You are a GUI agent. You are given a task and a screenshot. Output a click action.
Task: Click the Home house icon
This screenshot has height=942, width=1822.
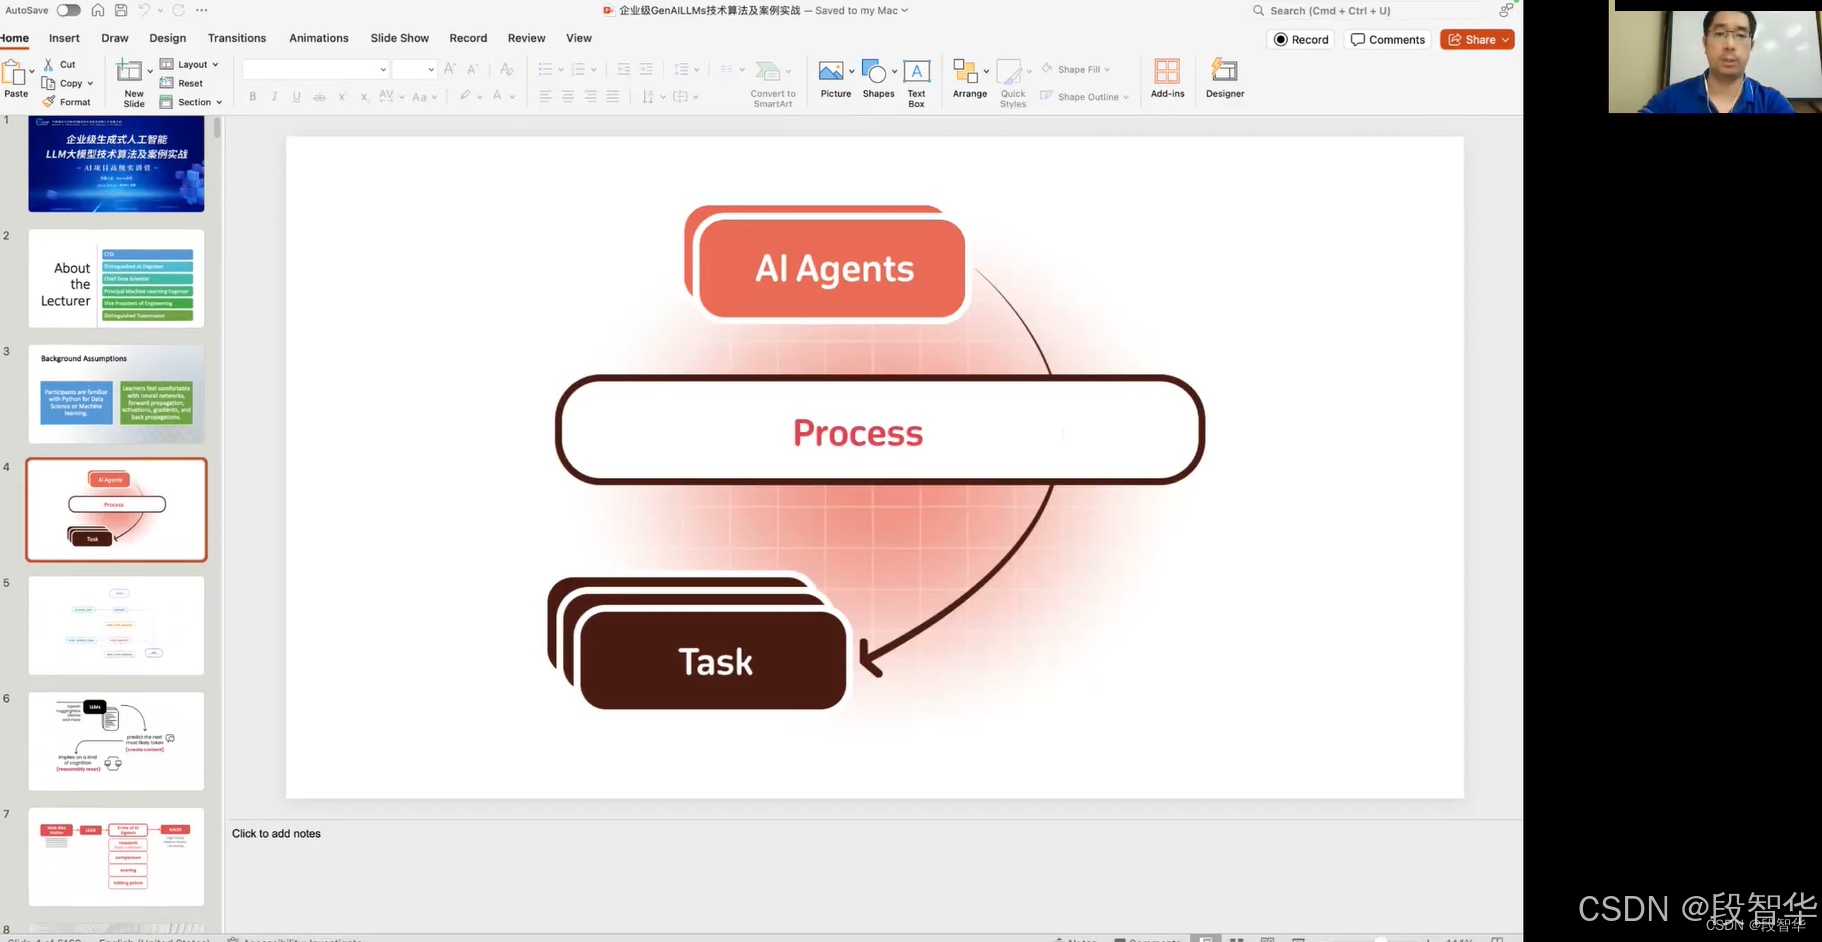click(98, 10)
